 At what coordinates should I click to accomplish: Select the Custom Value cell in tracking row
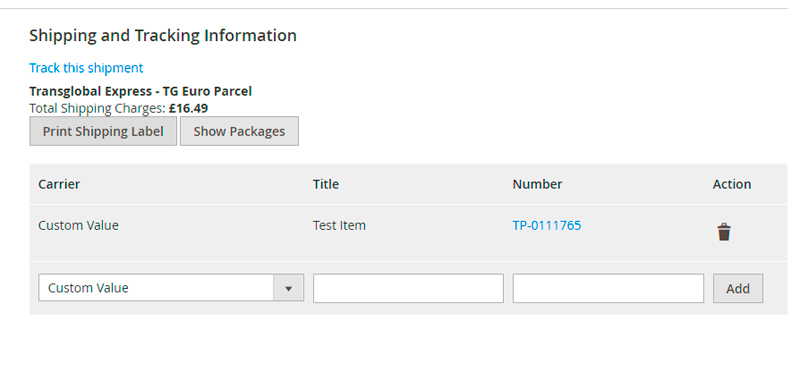coord(79,225)
